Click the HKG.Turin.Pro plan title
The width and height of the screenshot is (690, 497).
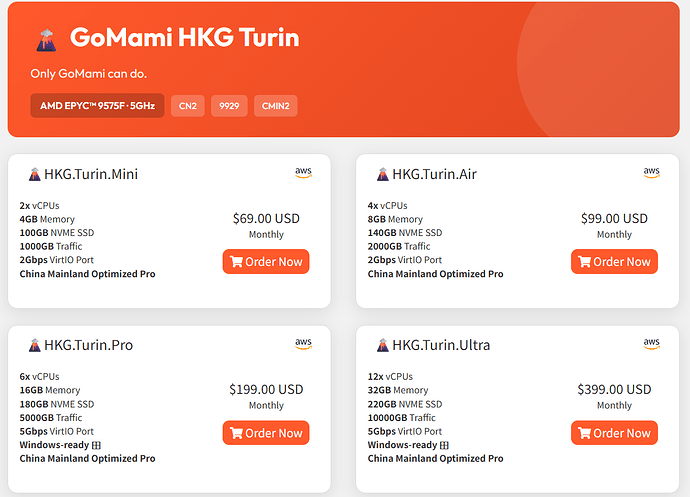pyautogui.click(x=88, y=345)
